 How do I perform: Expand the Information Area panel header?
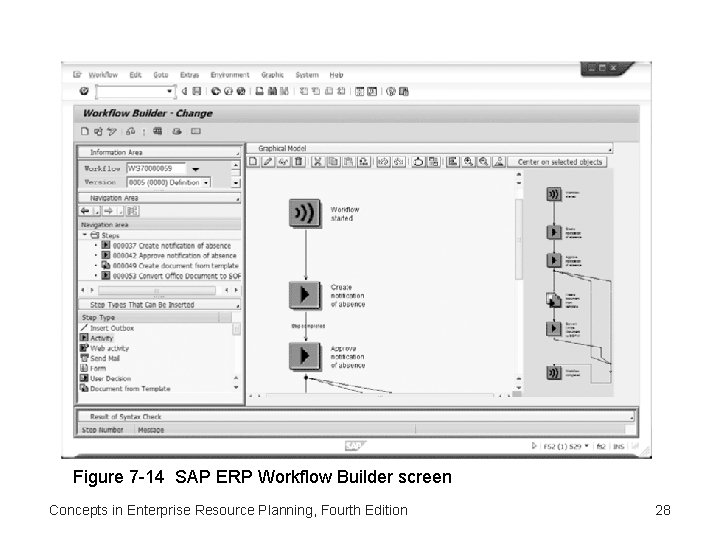(159, 152)
